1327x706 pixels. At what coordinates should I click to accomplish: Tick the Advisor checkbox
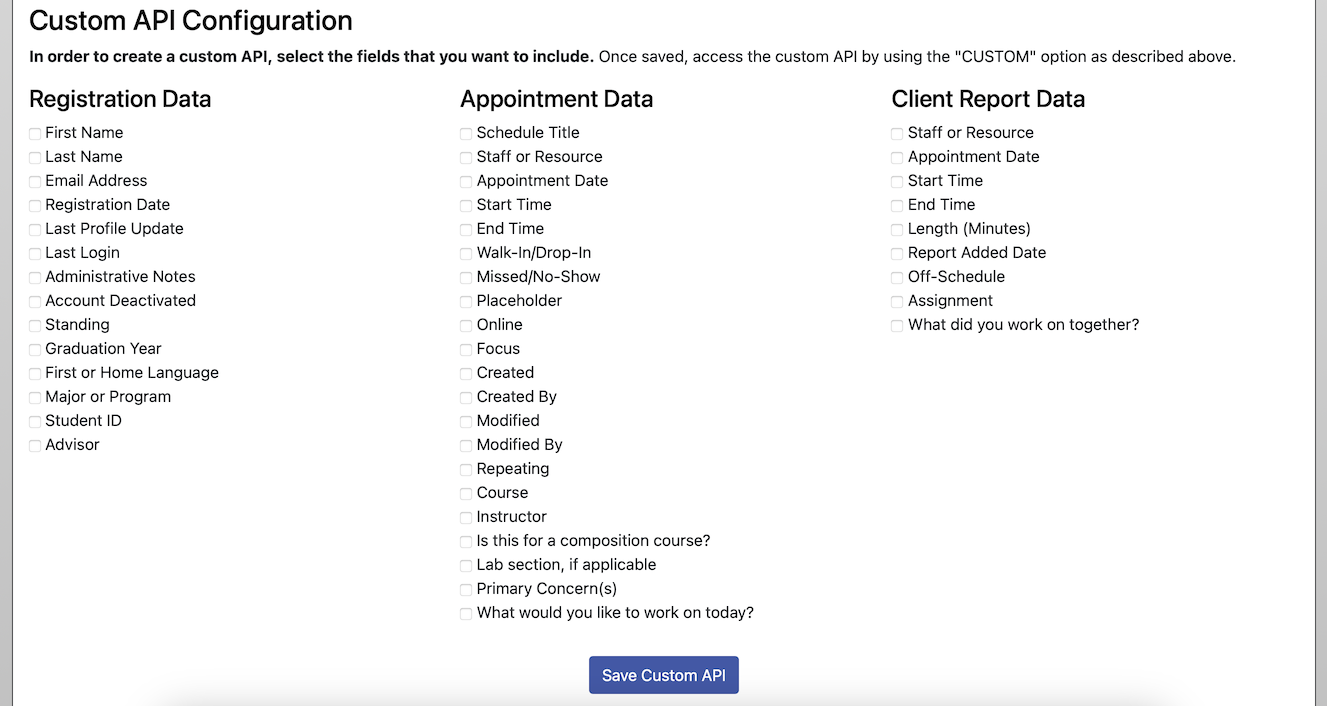point(35,445)
